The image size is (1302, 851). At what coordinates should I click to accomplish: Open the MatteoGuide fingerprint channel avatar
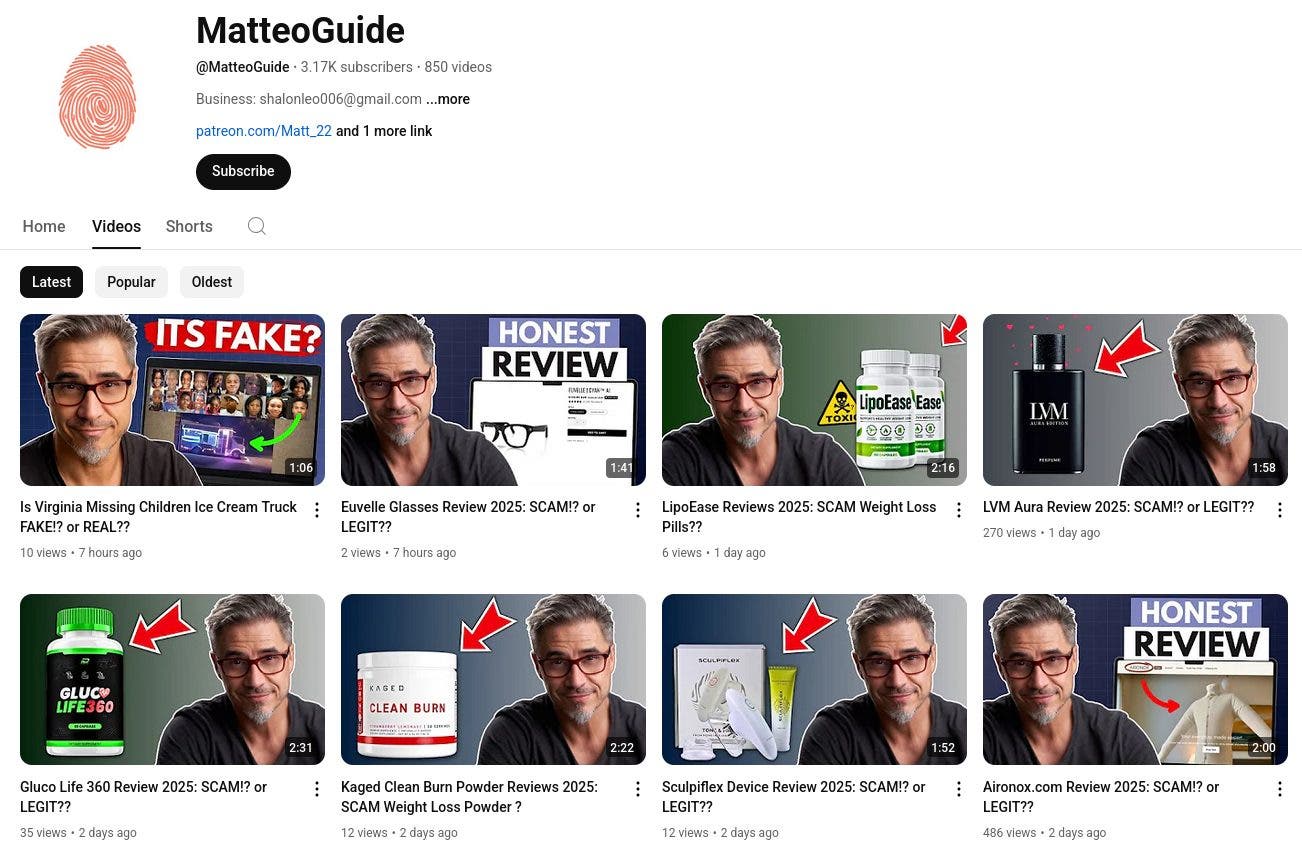(x=97, y=98)
